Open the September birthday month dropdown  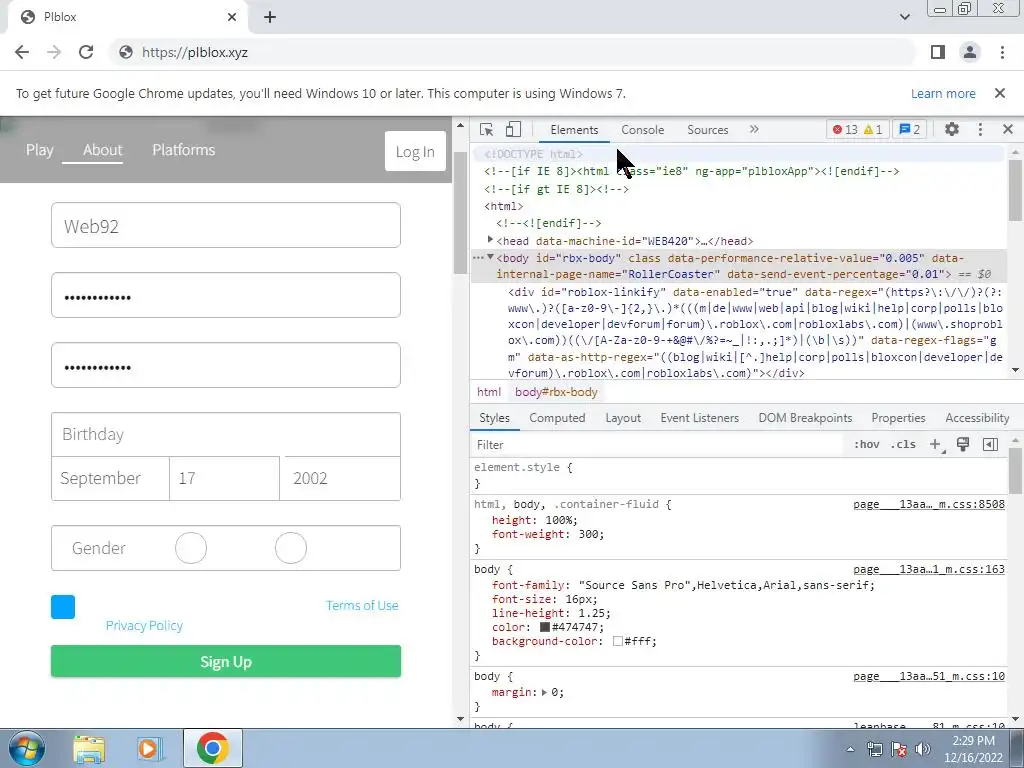click(x=110, y=479)
